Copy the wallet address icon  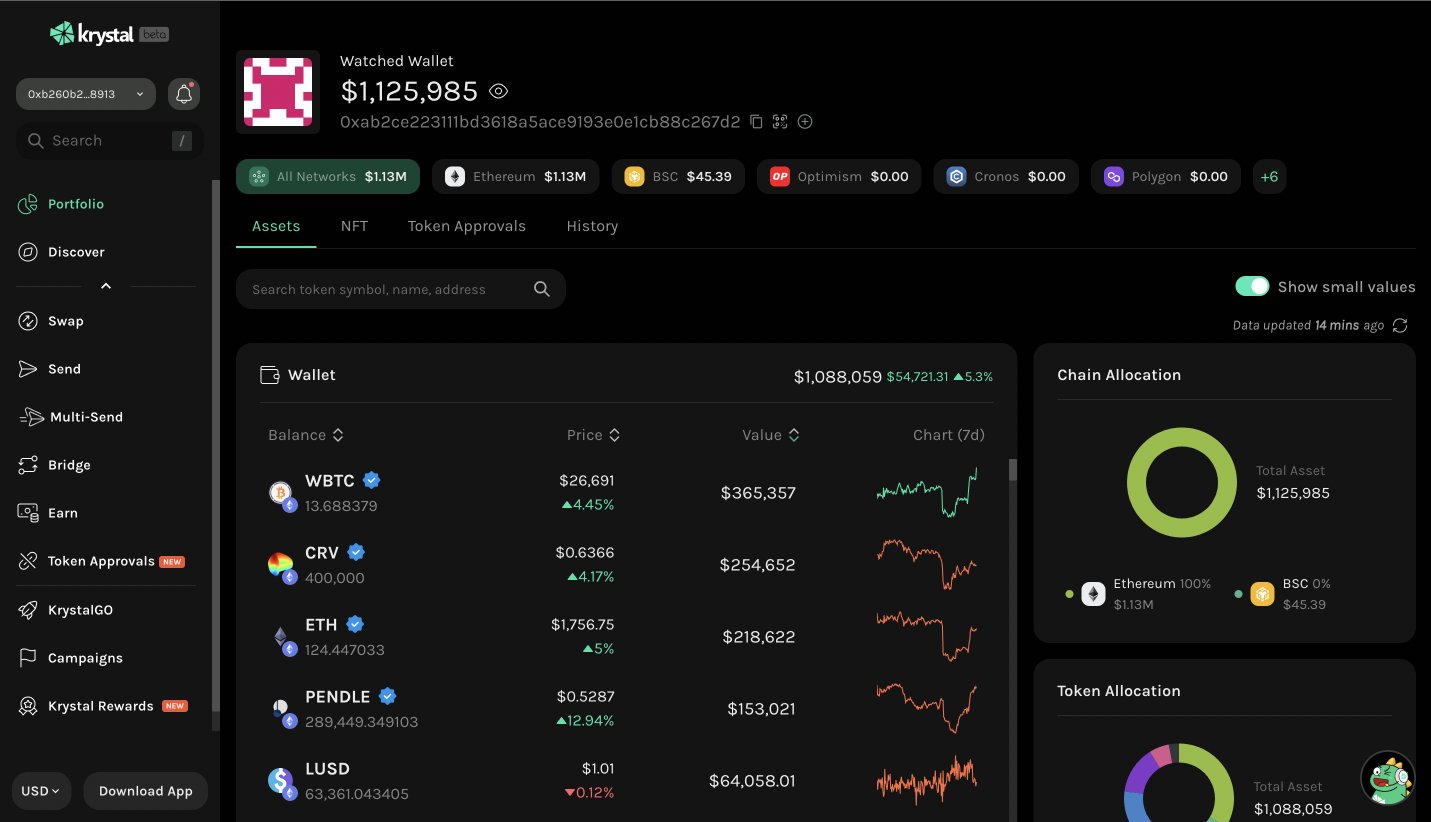(756, 122)
